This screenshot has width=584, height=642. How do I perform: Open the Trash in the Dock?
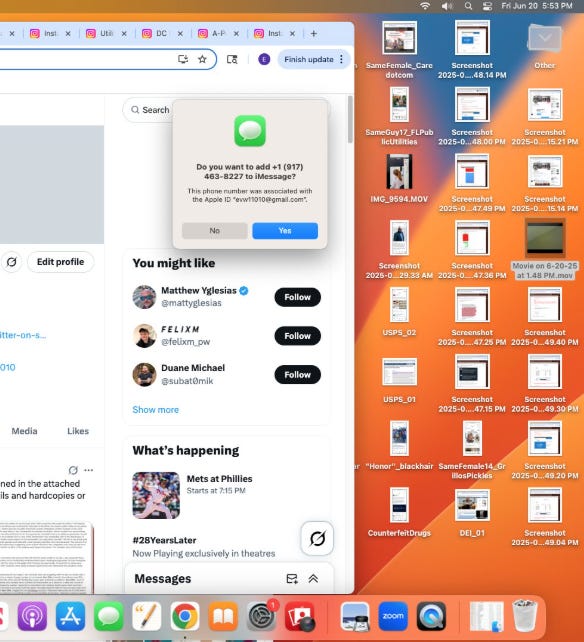coord(525,616)
